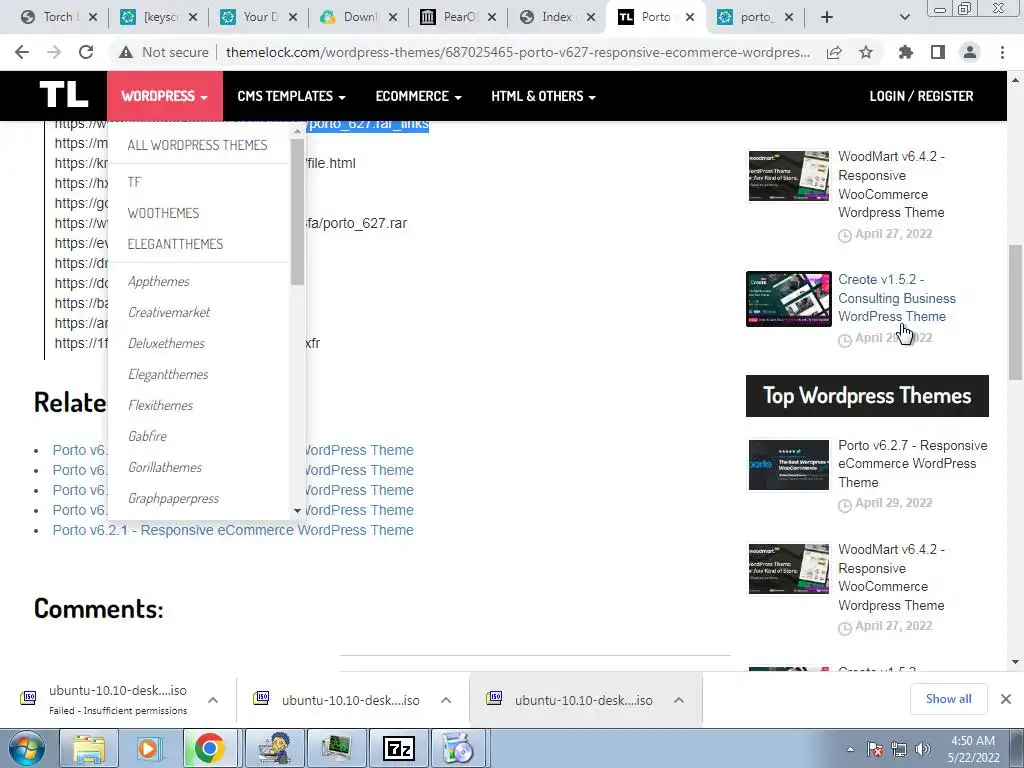Select ELEGANTTHEMES uppercase menu entry
The height and width of the screenshot is (768, 1024).
175,244
